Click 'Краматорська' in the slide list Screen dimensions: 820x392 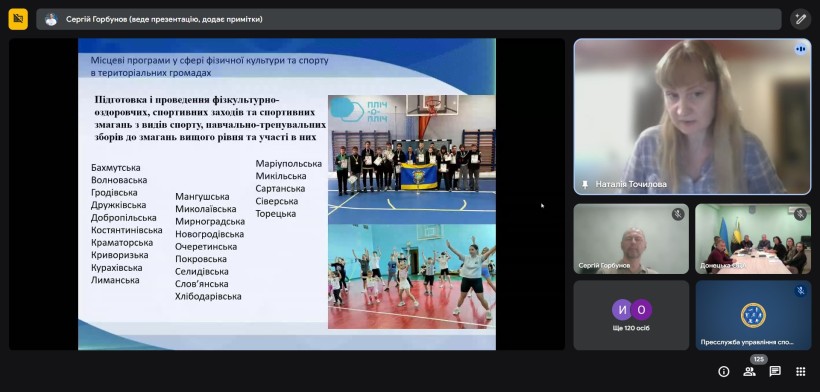pyautogui.click(x=122, y=243)
